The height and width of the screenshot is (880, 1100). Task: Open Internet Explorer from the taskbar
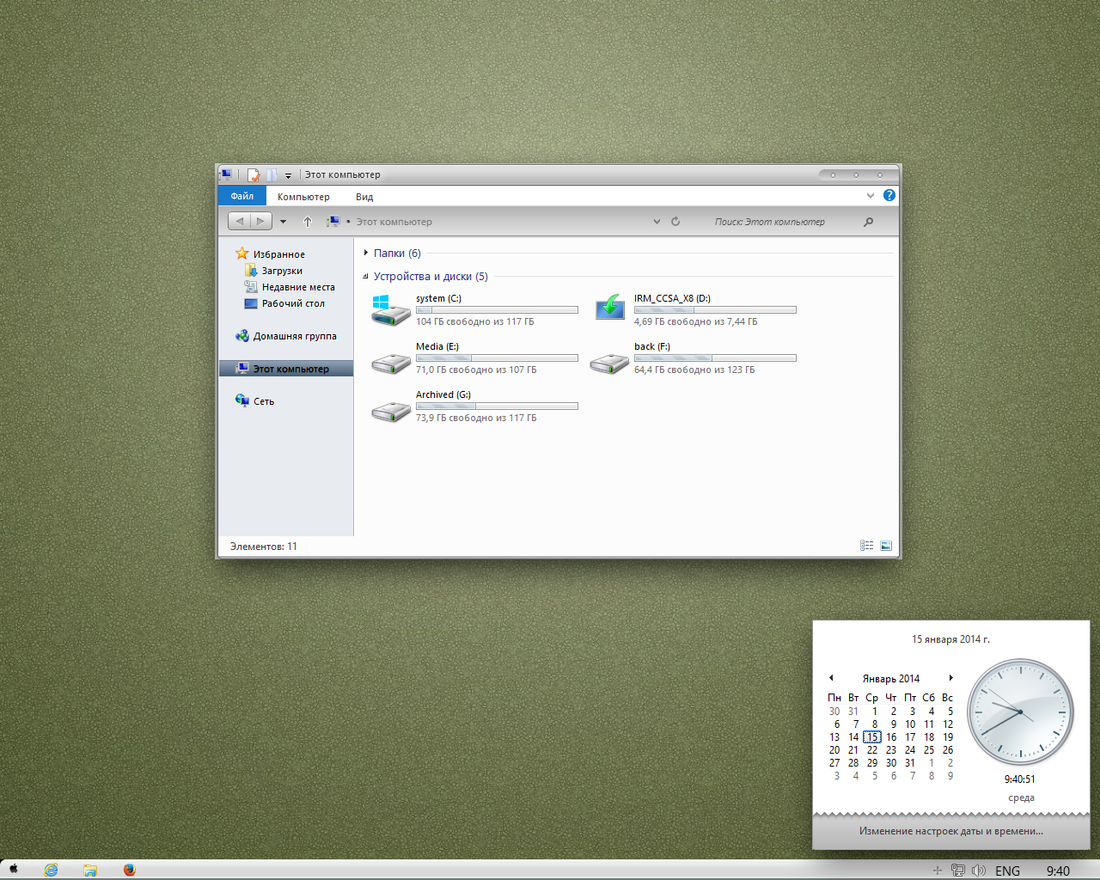click(x=51, y=869)
